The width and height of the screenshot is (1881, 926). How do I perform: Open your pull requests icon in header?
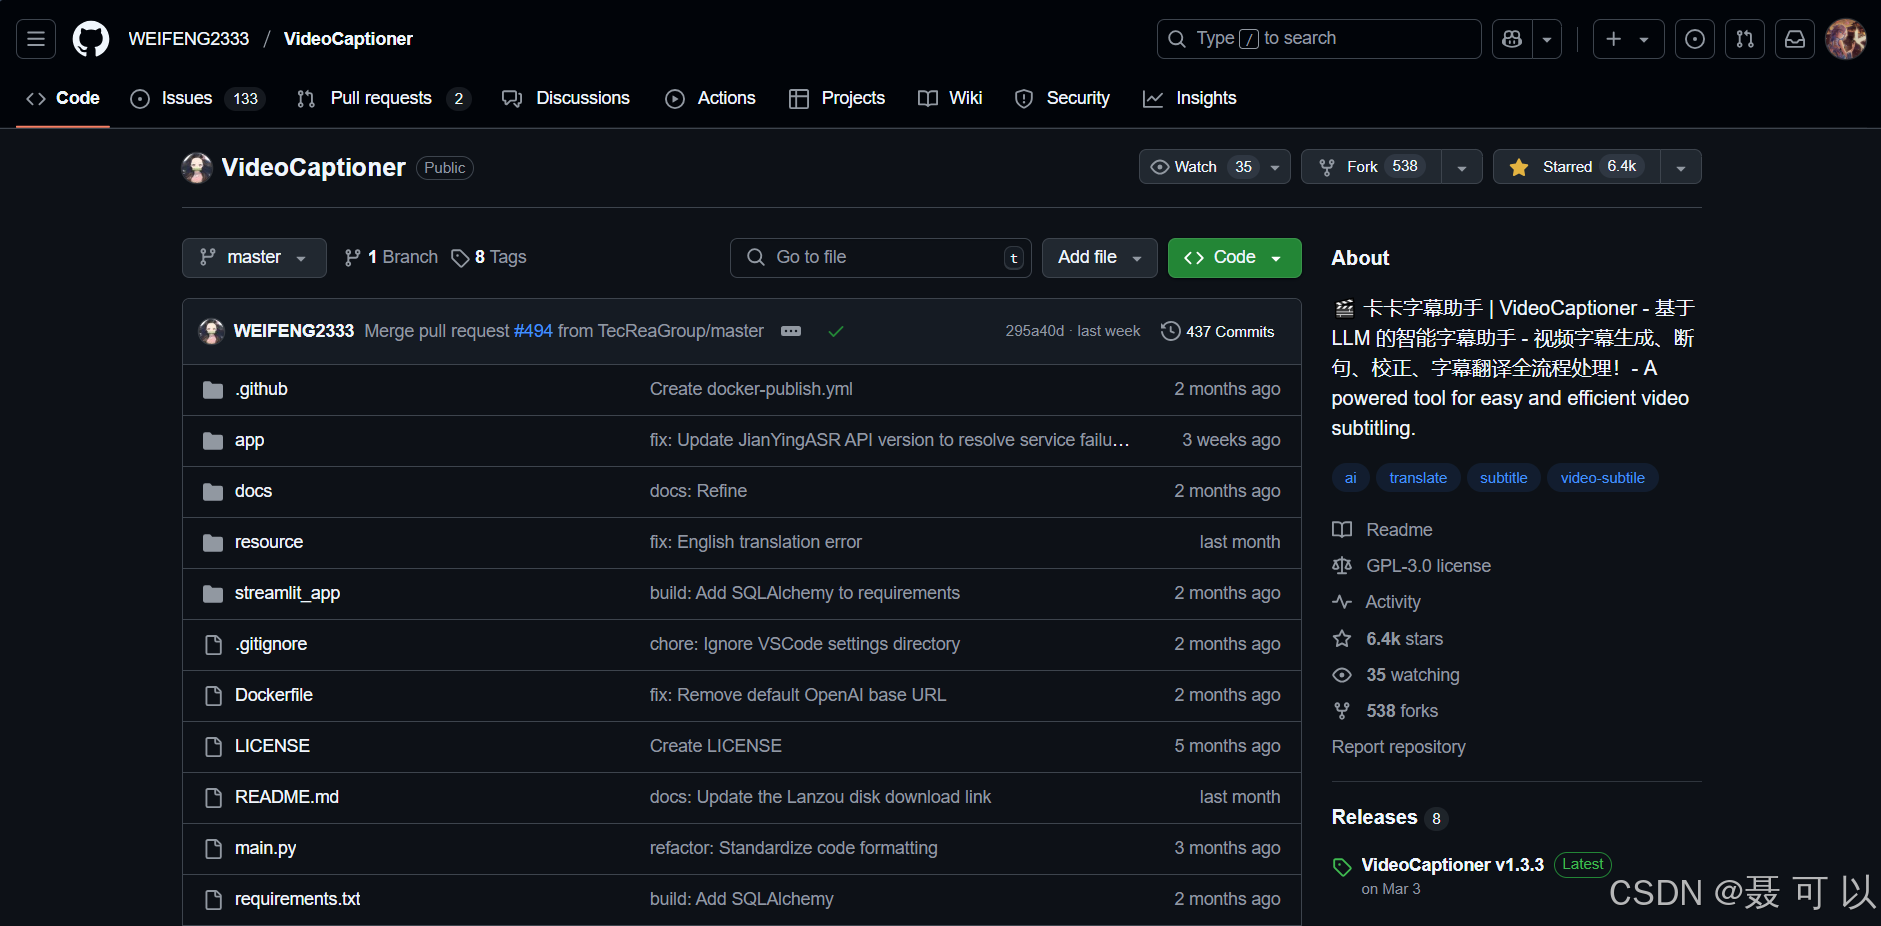tap(1745, 39)
